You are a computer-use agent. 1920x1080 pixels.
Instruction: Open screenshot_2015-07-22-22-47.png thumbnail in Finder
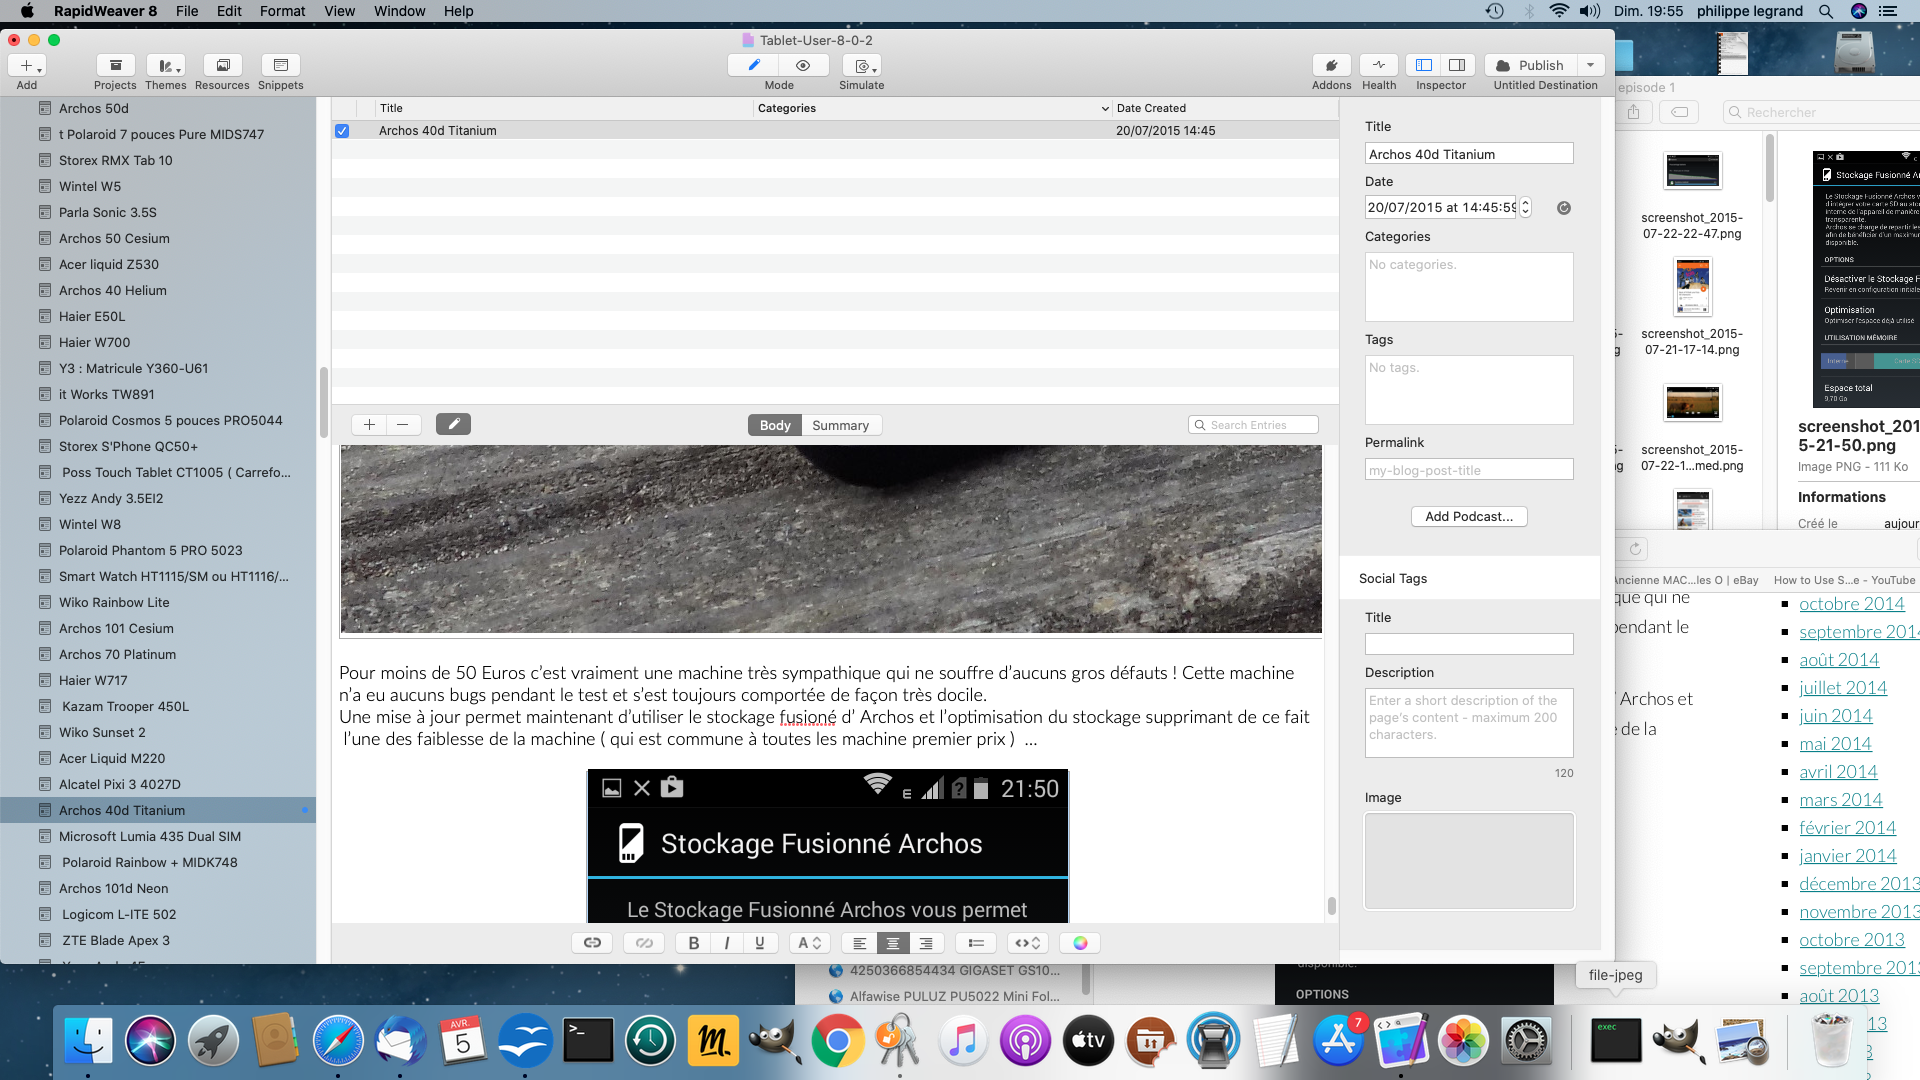coord(1692,172)
